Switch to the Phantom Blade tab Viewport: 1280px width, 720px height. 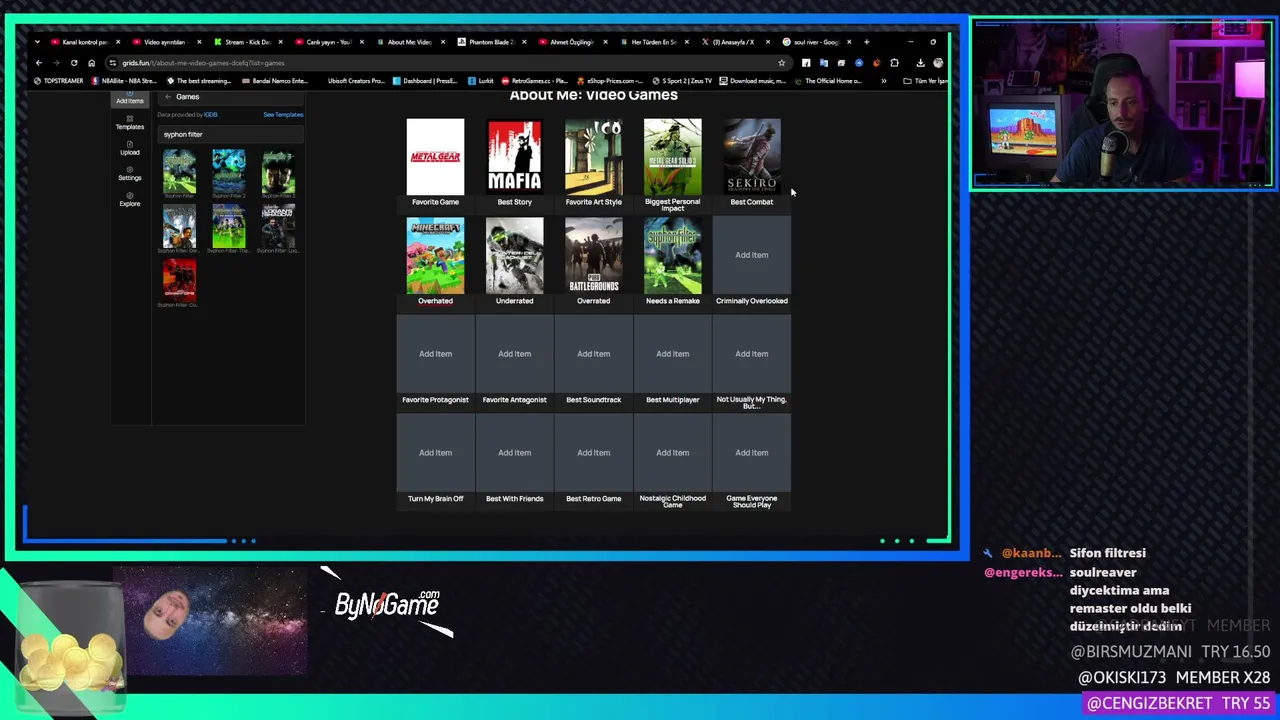point(492,42)
